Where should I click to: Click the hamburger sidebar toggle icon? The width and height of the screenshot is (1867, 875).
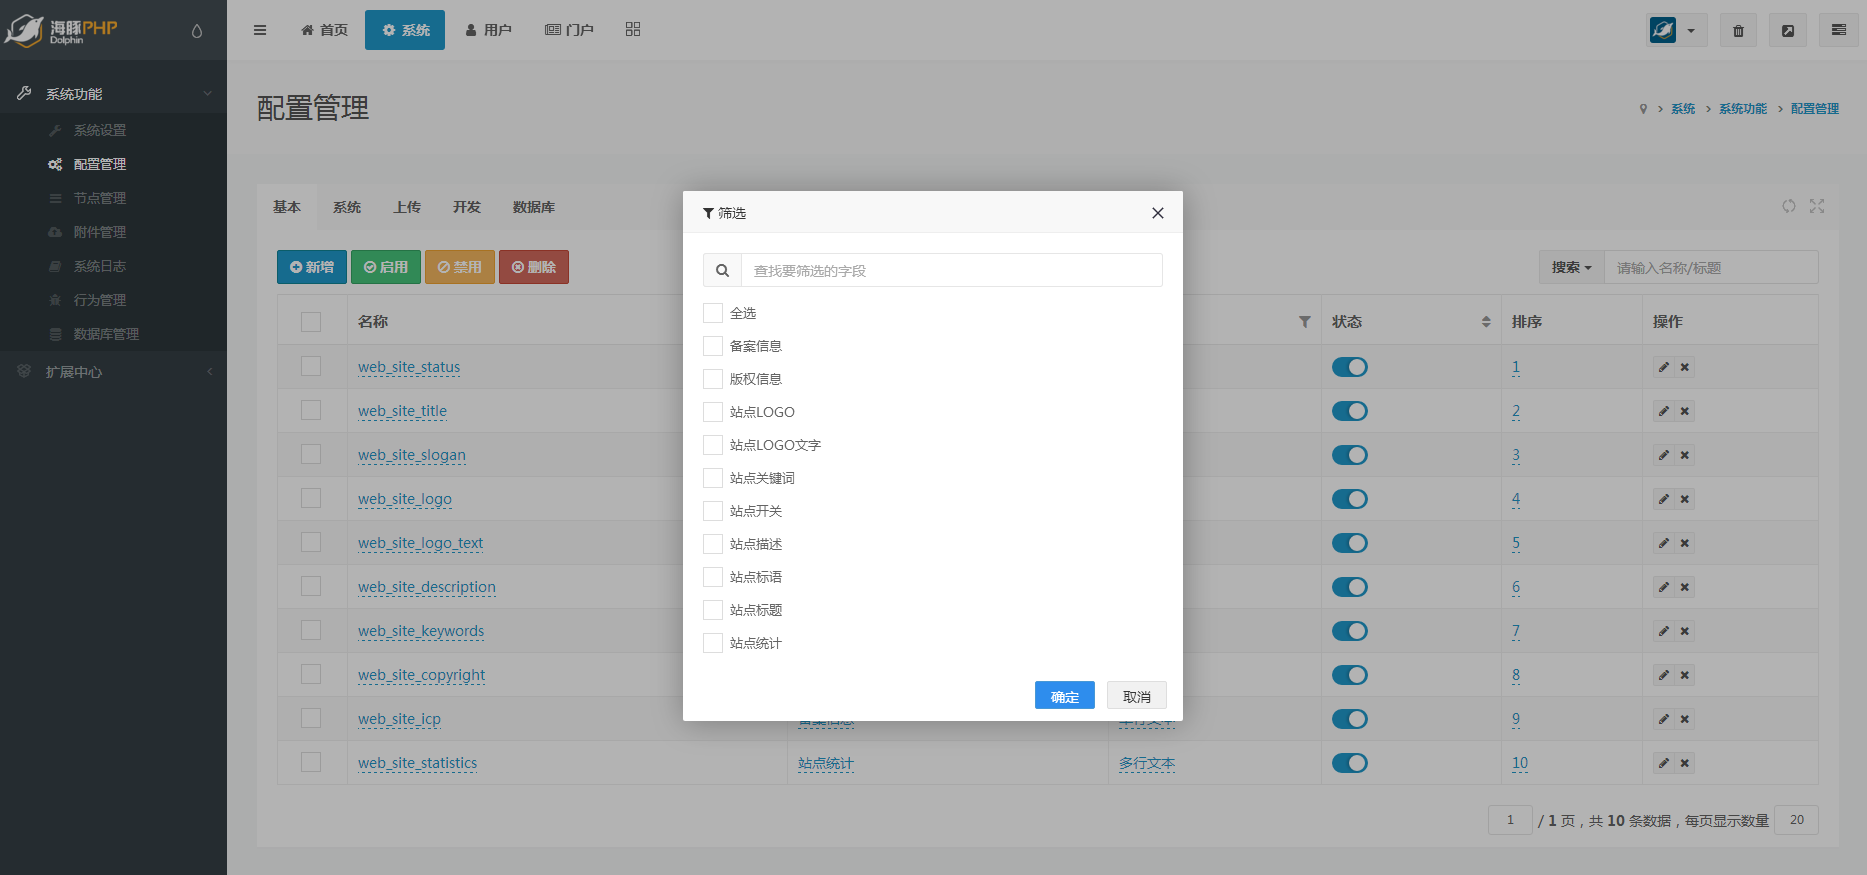tap(260, 30)
